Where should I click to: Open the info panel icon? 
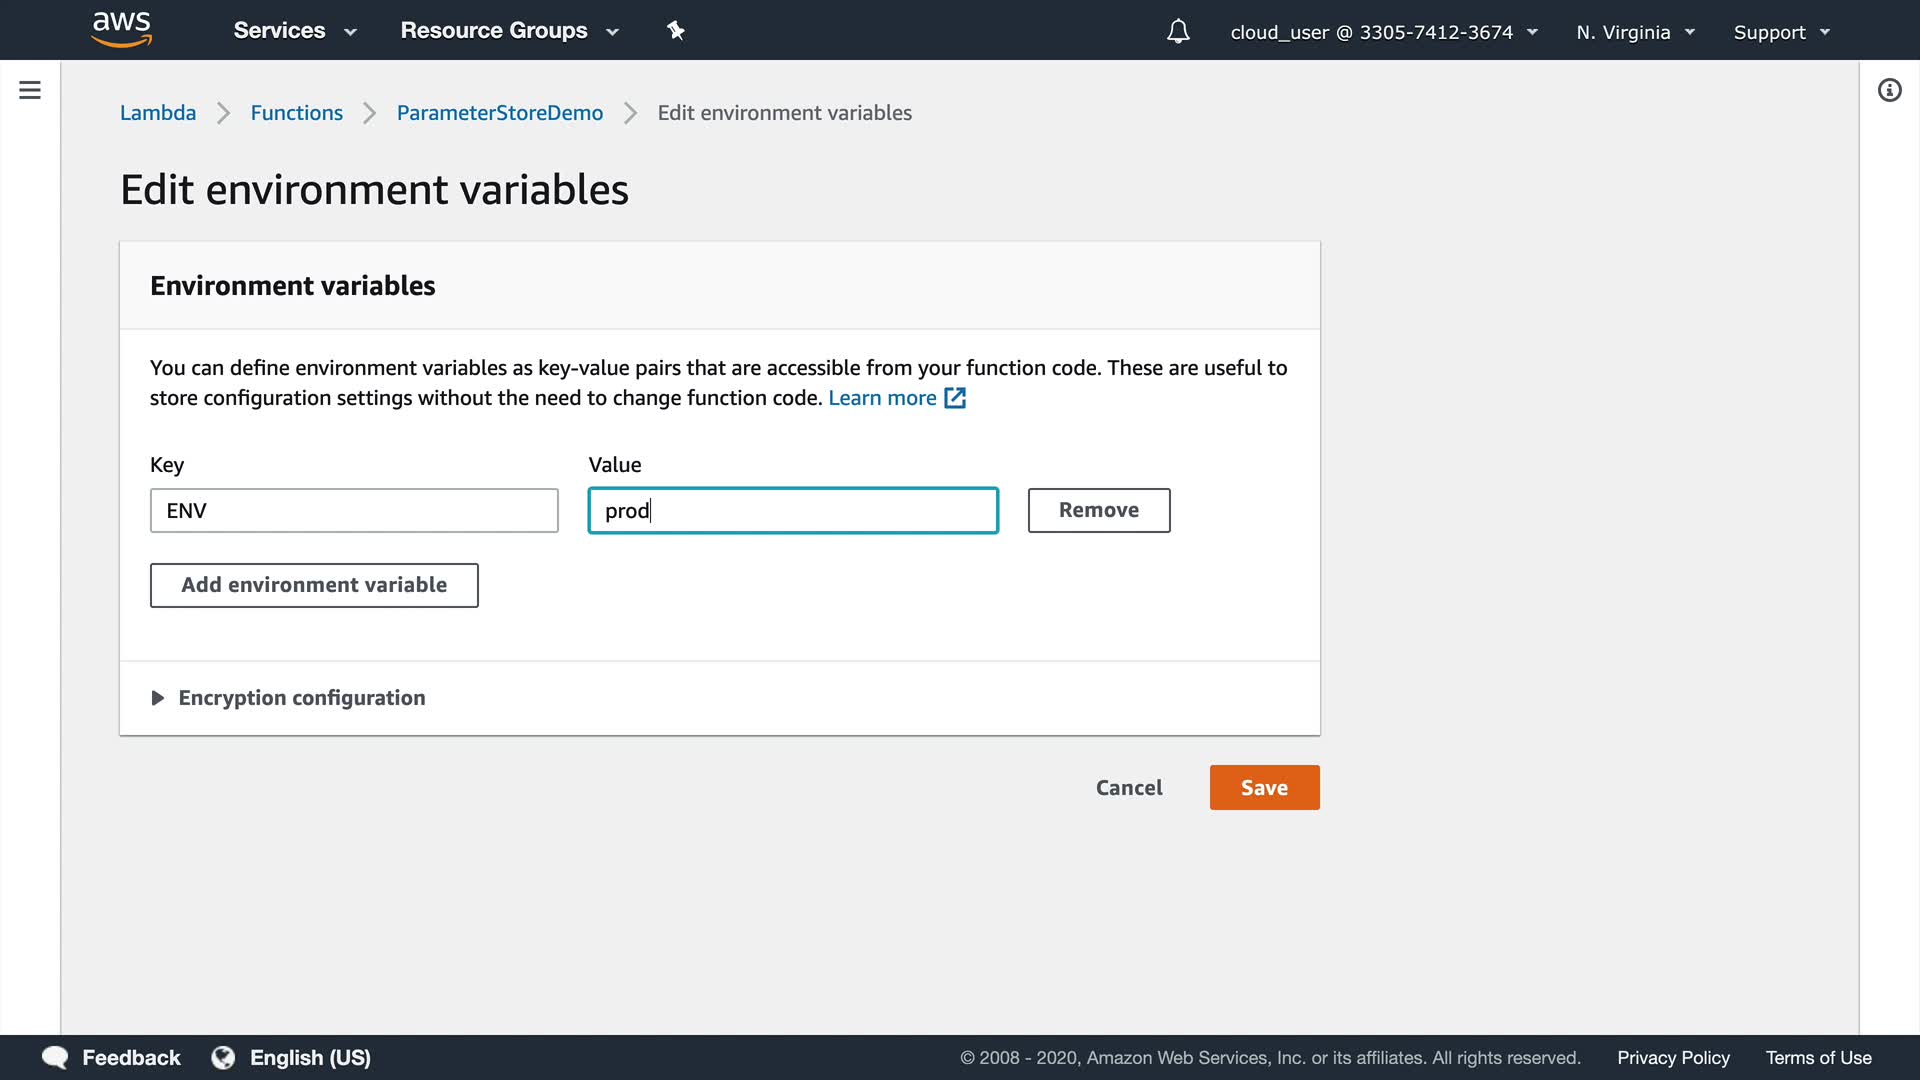point(1889,91)
